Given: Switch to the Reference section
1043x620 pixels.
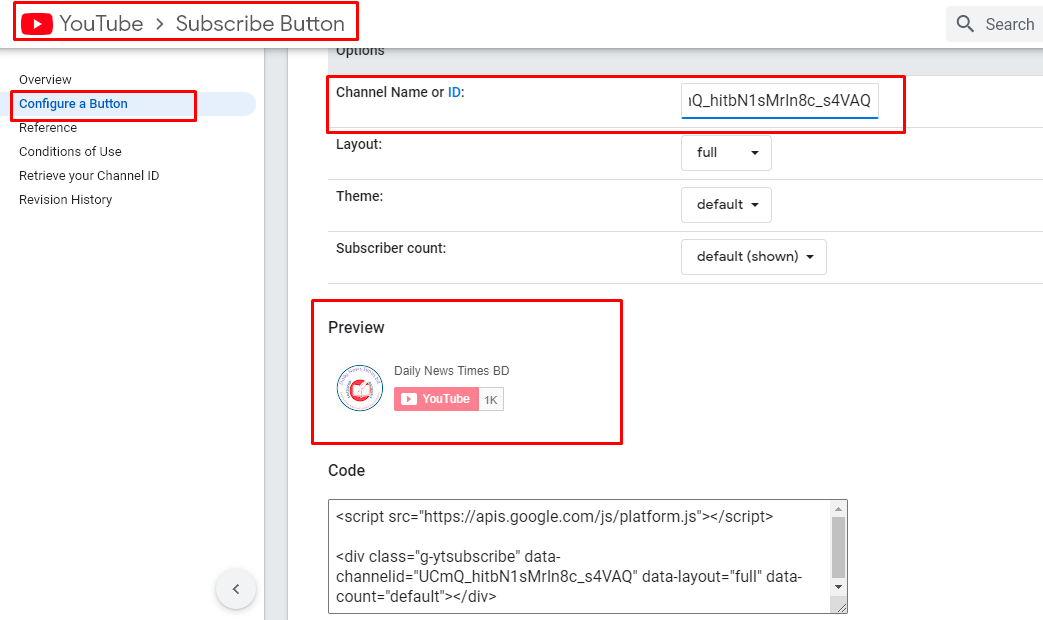Looking at the screenshot, I should tap(46, 127).
